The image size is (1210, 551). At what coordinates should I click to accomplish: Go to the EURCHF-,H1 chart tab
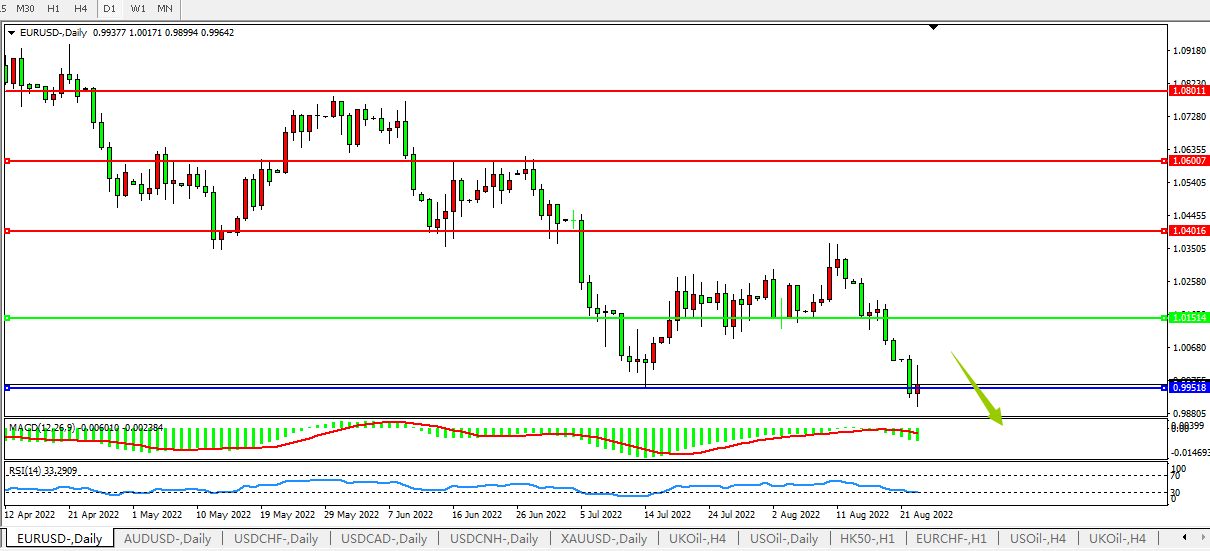click(951, 539)
